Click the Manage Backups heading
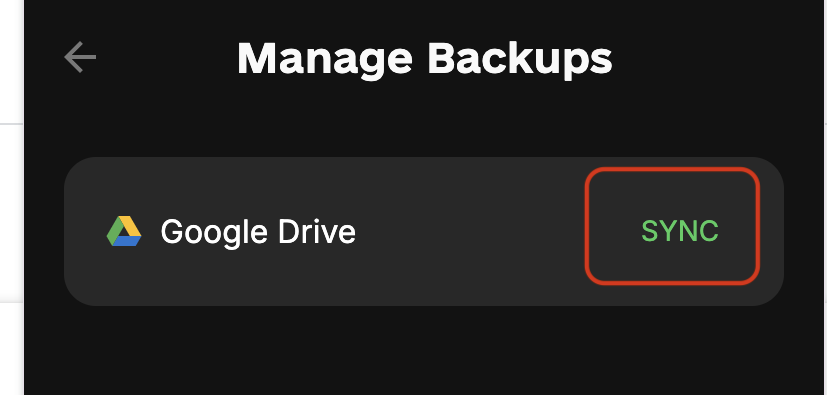Viewport: 827px width, 395px height. pyautogui.click(x=425, y=59)
